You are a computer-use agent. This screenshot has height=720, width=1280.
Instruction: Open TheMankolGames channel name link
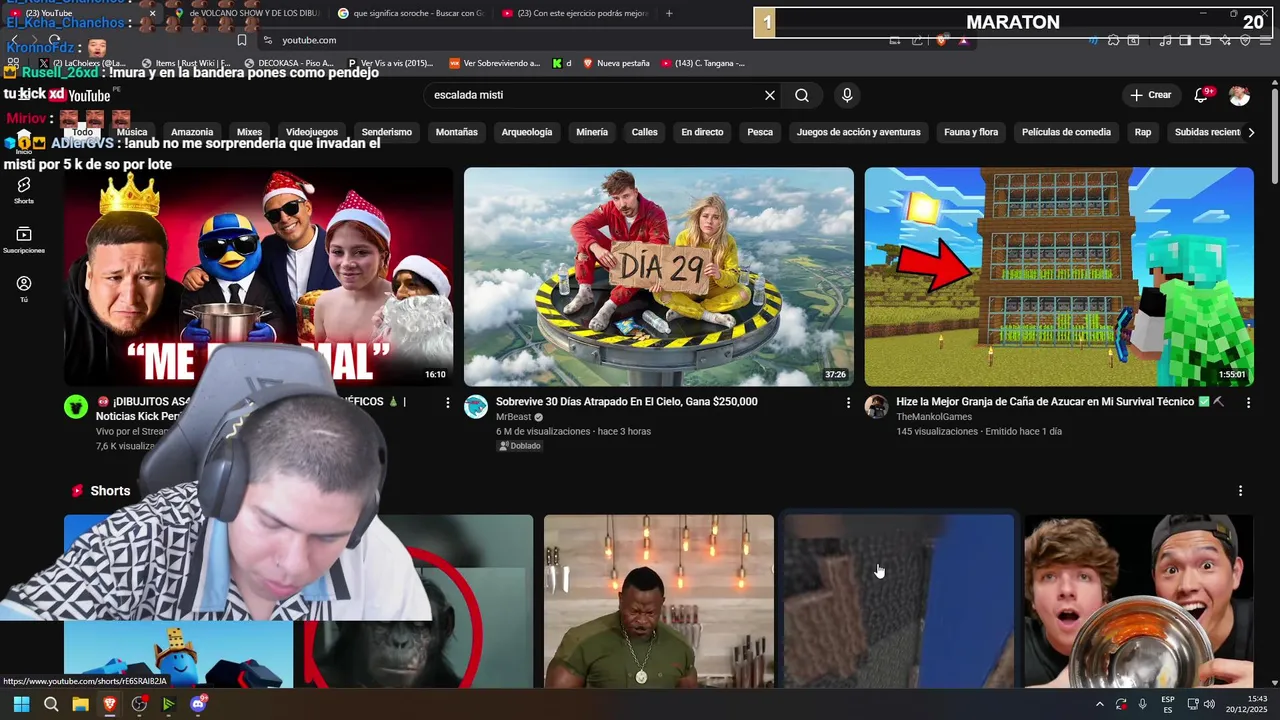pyautogui.click(x=934, y=417)
